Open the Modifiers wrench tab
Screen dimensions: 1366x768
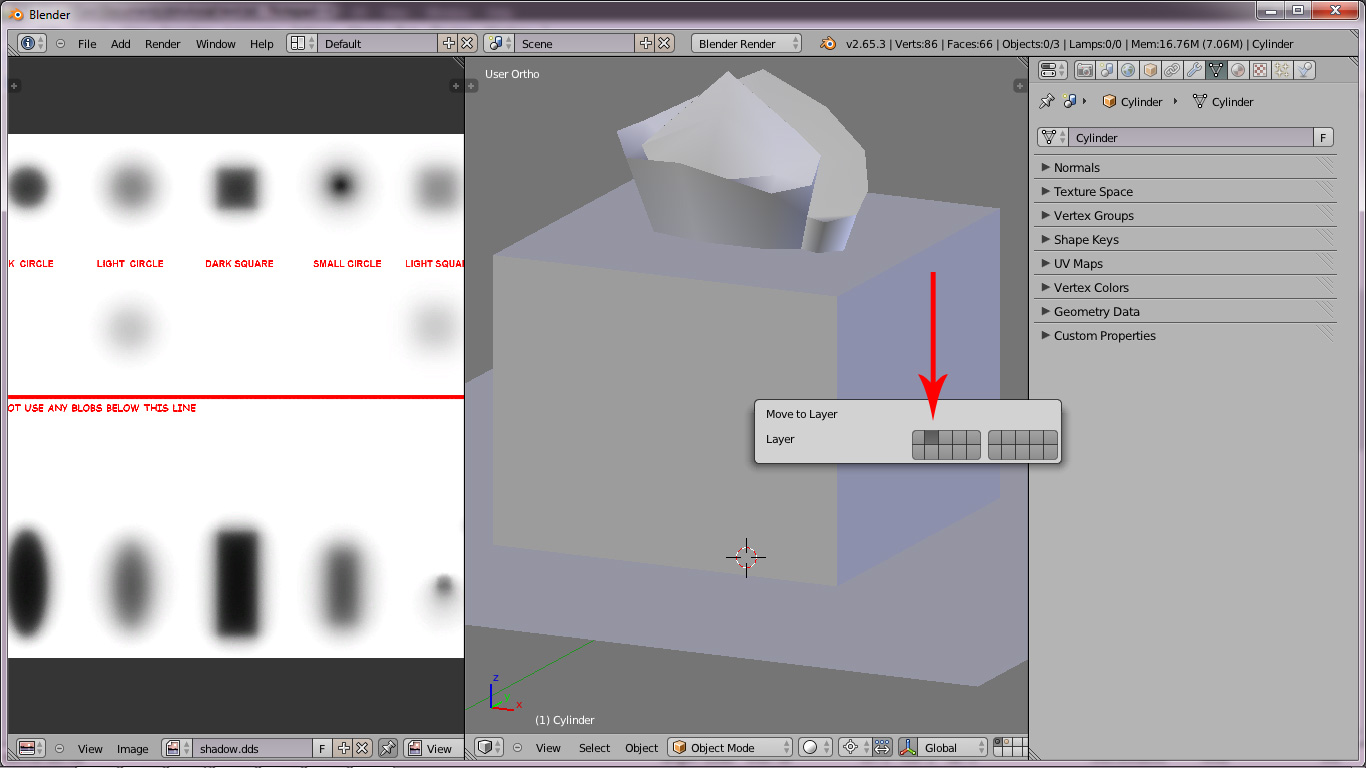coord(1194,70)
